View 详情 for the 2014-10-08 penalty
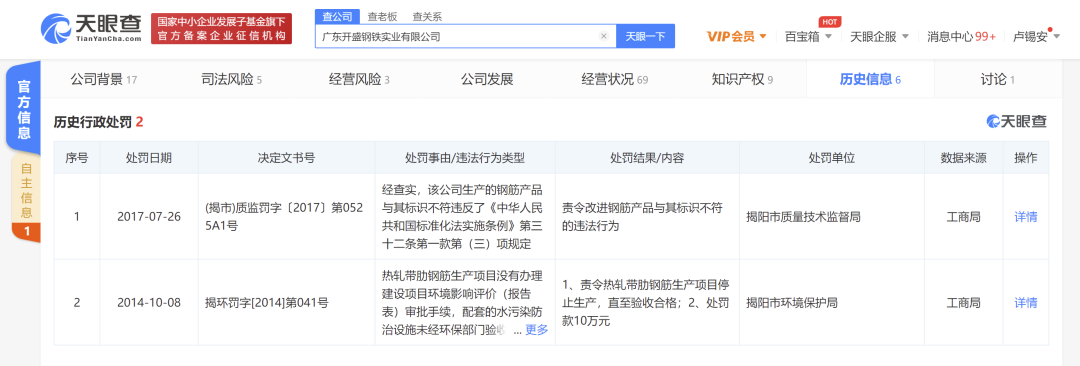The image size is (1080, 366). pos(1026,303)
